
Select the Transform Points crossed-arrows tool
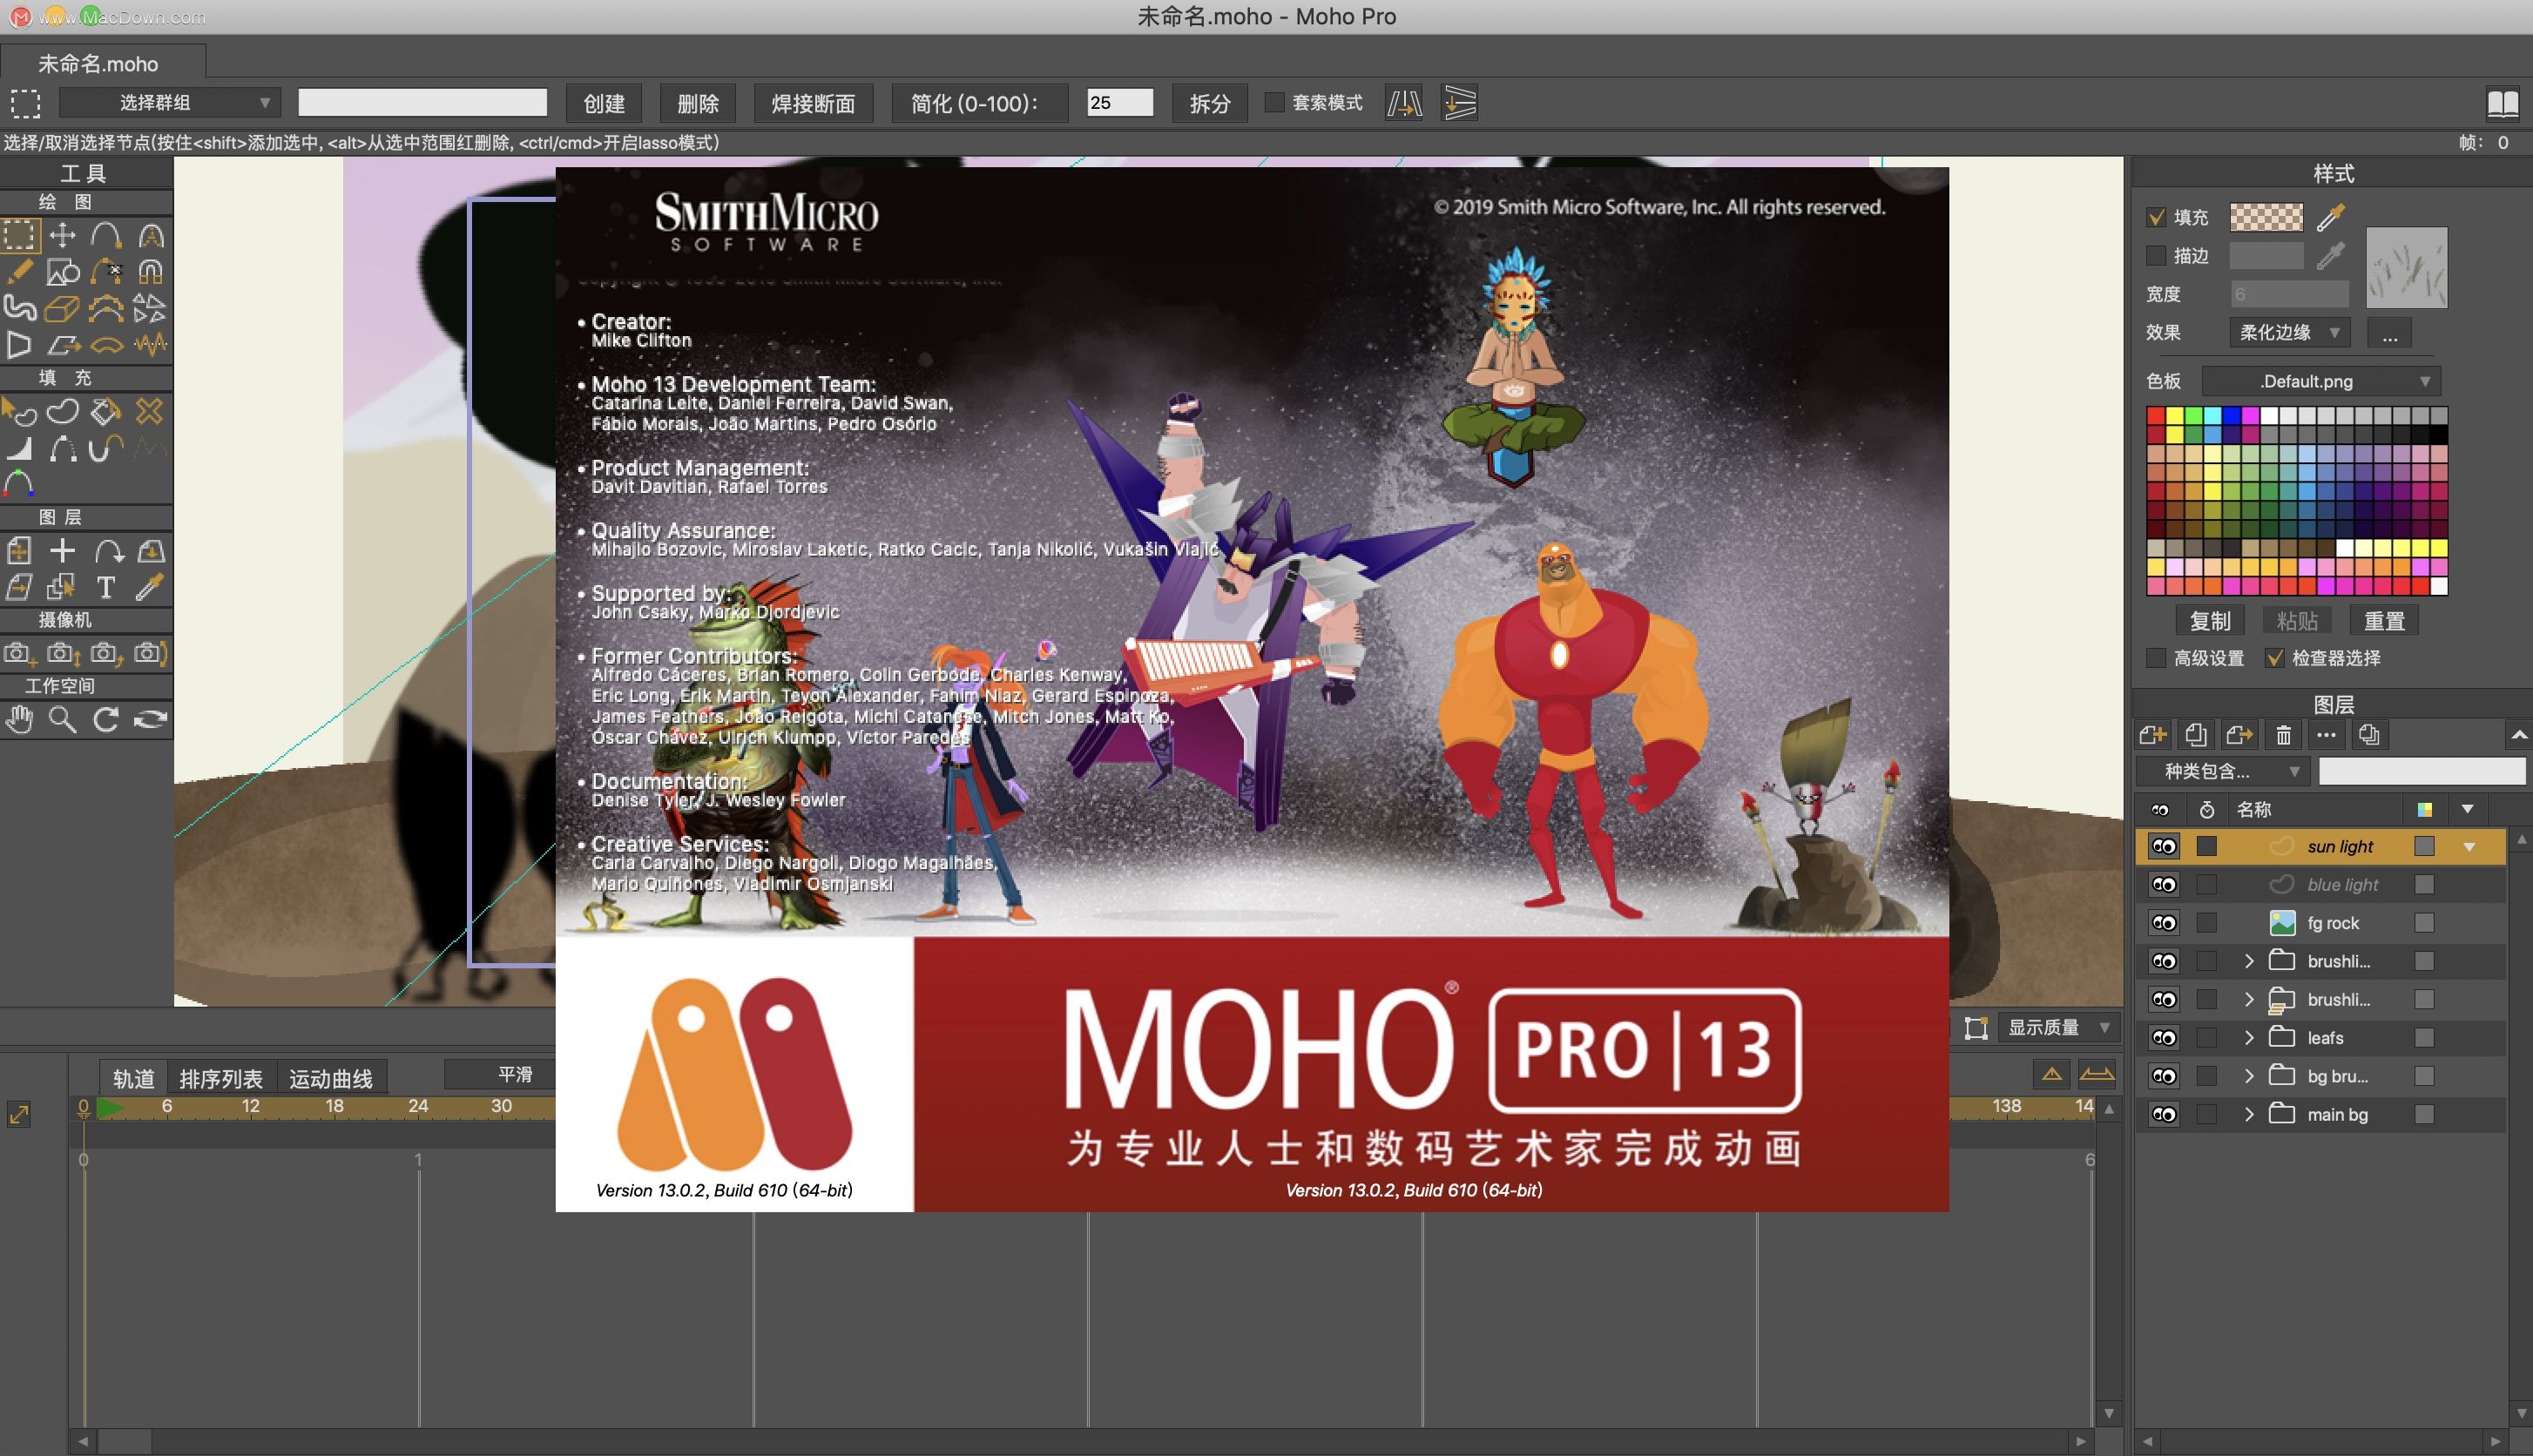(63, 236)
